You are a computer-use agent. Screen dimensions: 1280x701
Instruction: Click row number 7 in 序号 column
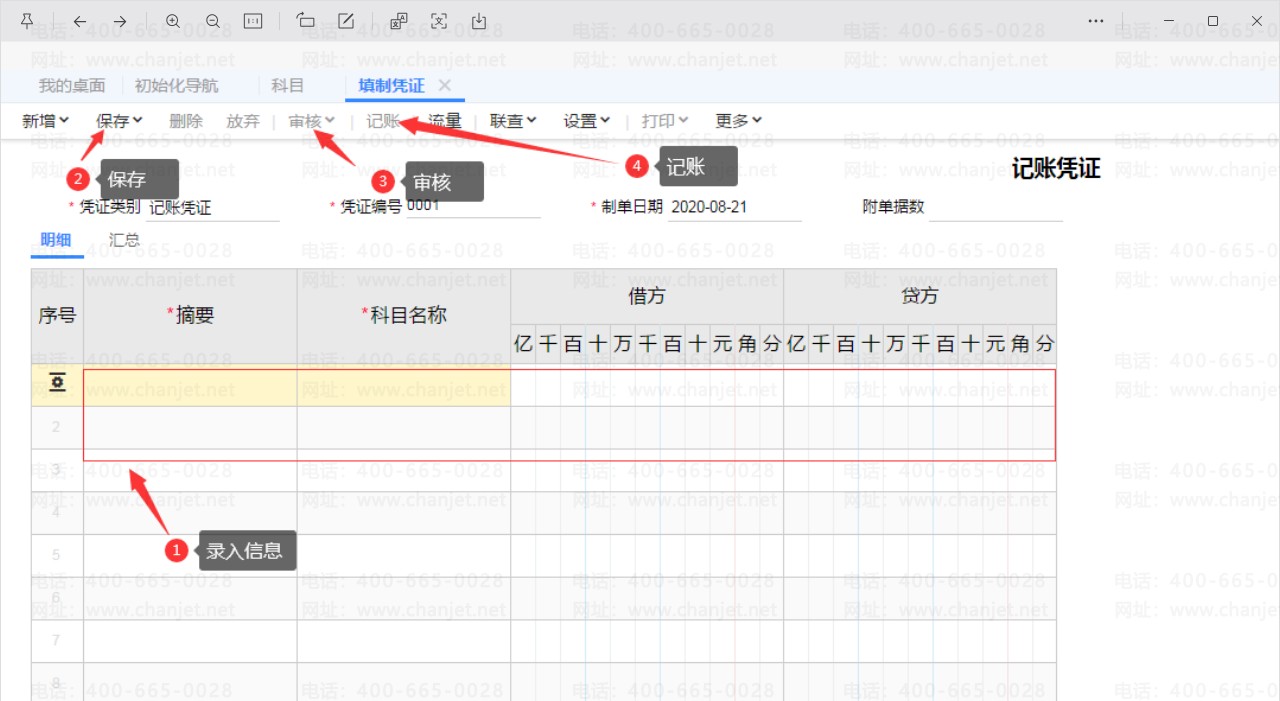(x=57, y=640)
